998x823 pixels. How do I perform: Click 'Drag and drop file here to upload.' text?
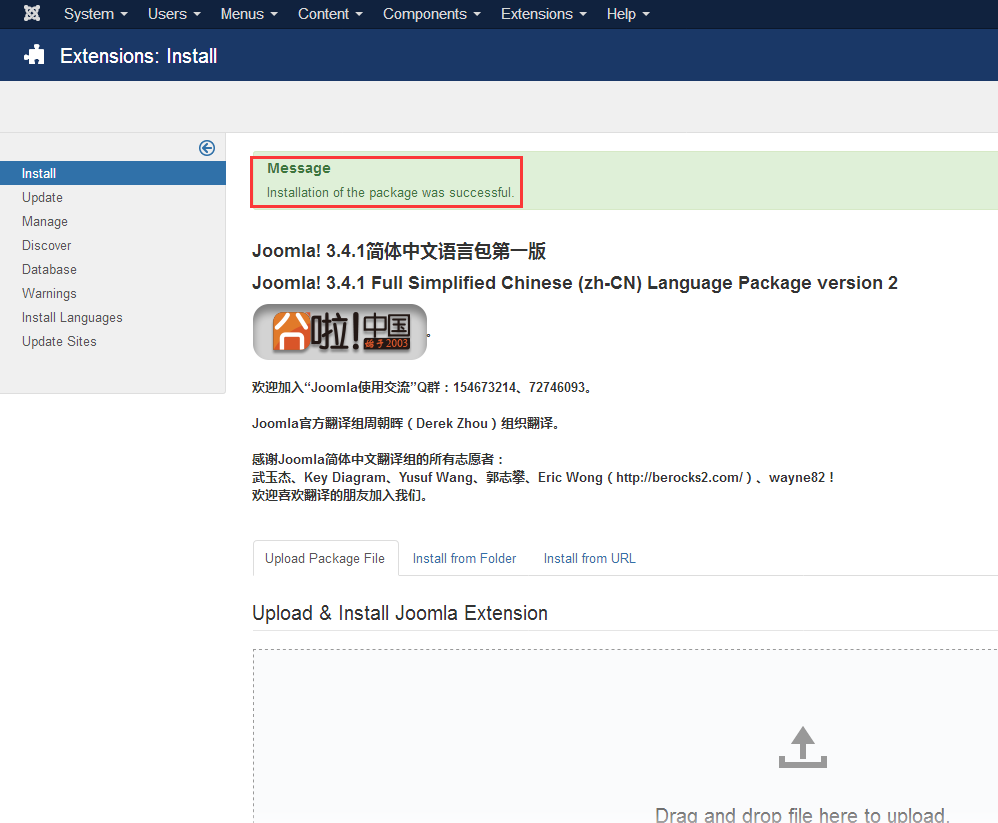pyautogui.click(x=803, y=815)
